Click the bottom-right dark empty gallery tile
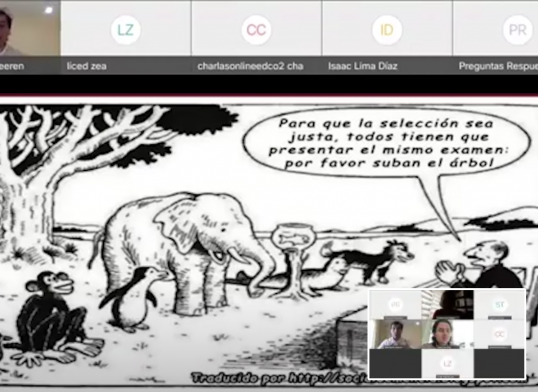The height and width of the screenshot is (392, 538). (x=499, y=364)
